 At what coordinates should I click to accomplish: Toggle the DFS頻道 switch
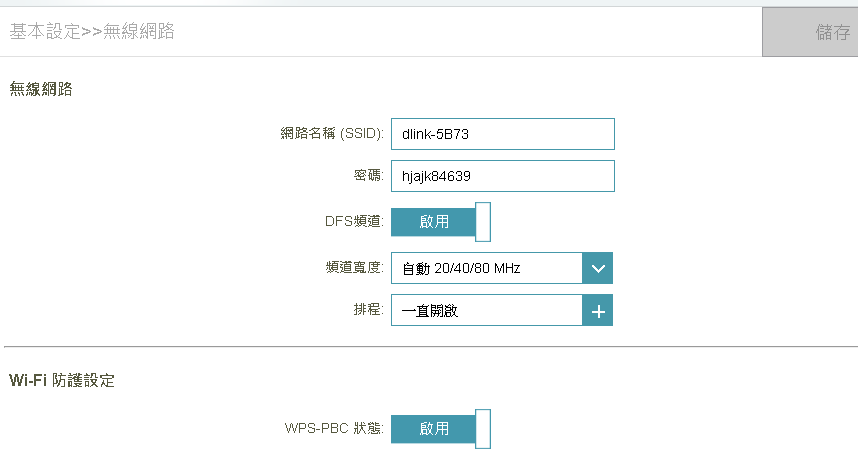pos(440,222)
